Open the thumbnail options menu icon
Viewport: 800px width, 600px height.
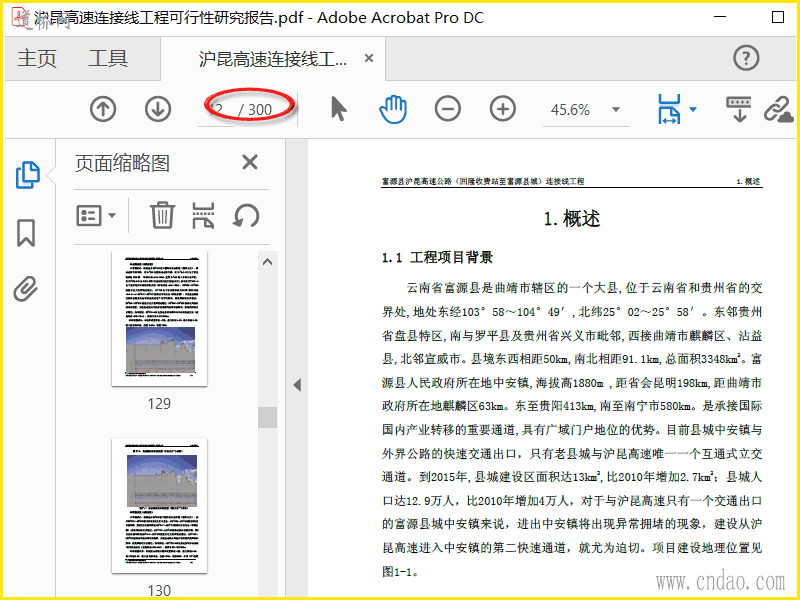pos(96,216)
